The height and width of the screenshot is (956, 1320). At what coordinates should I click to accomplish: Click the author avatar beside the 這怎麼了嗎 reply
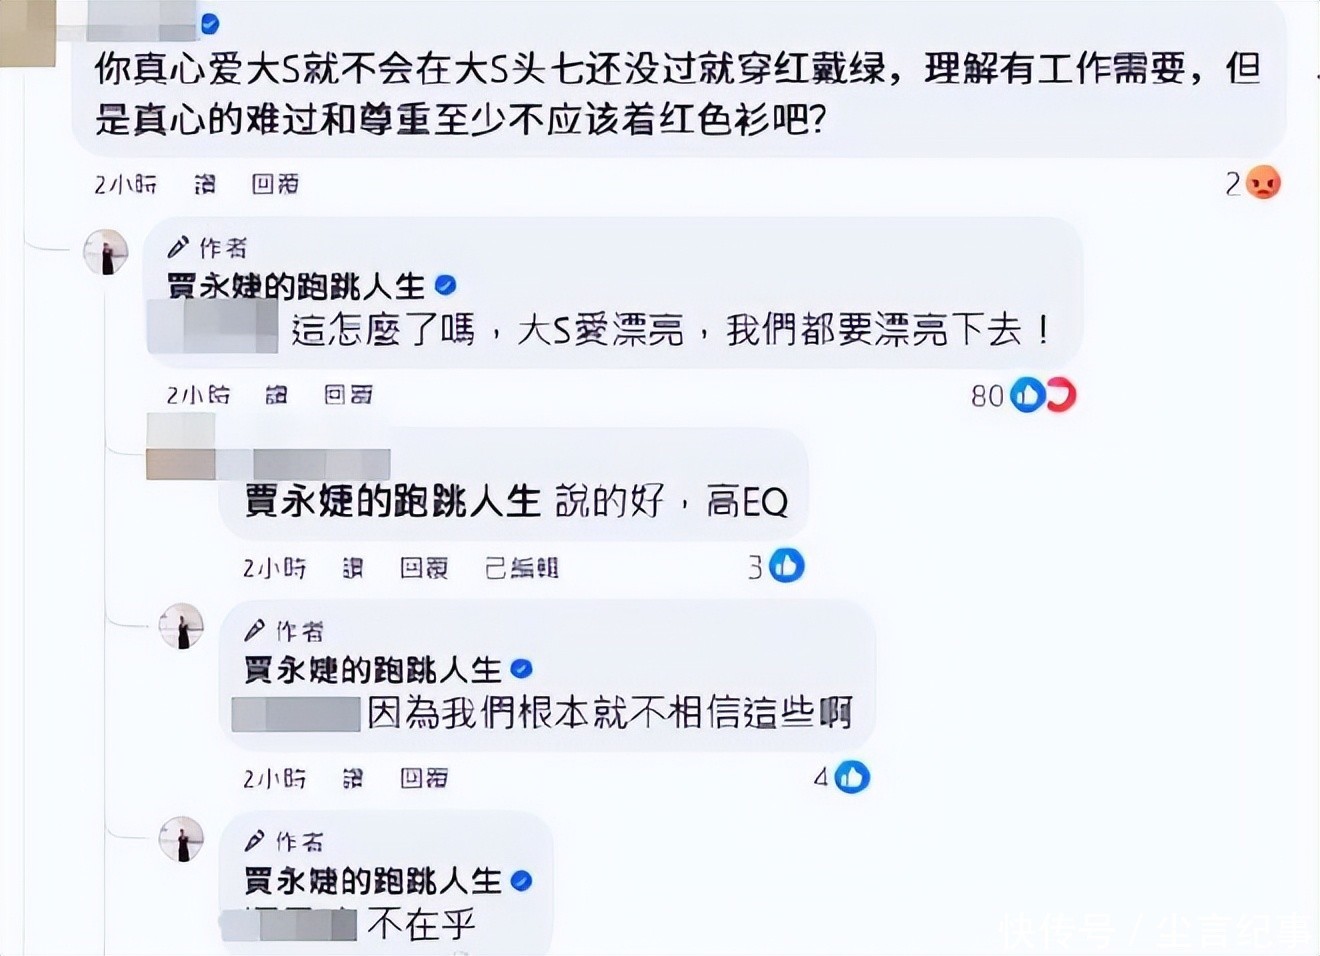click(x=105, y=252)
